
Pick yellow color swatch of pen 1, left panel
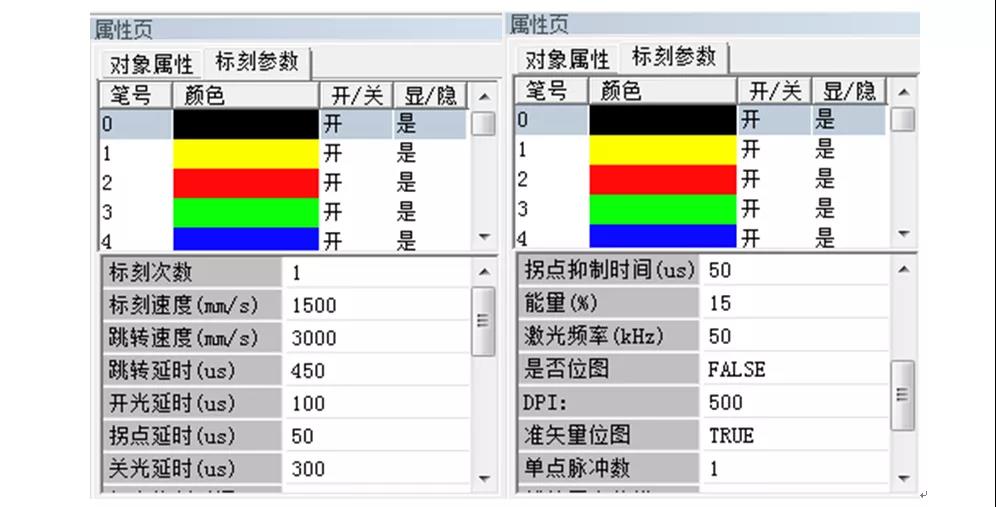point(246,154)
